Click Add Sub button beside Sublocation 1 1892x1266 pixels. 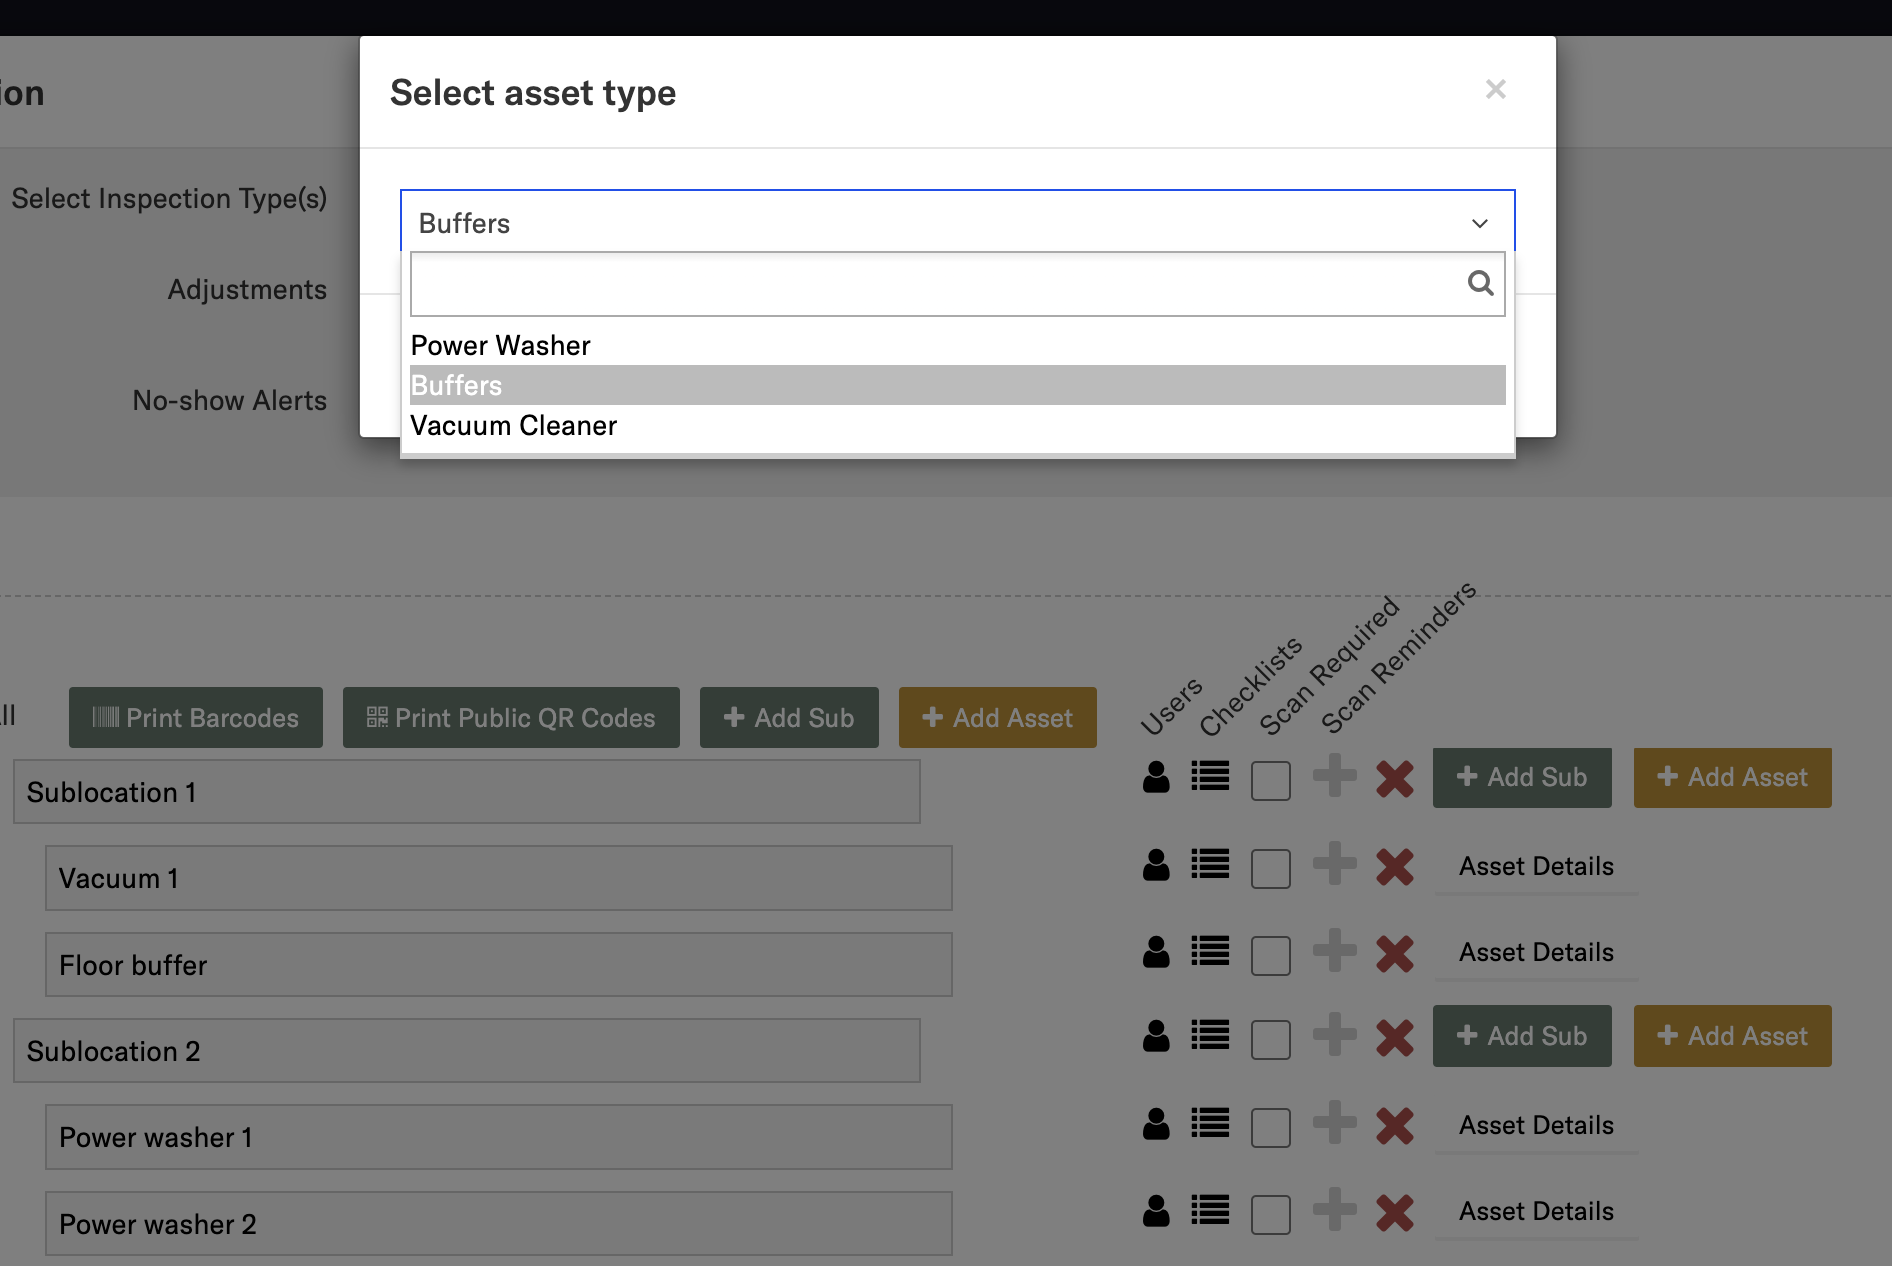coord(1521,778)
